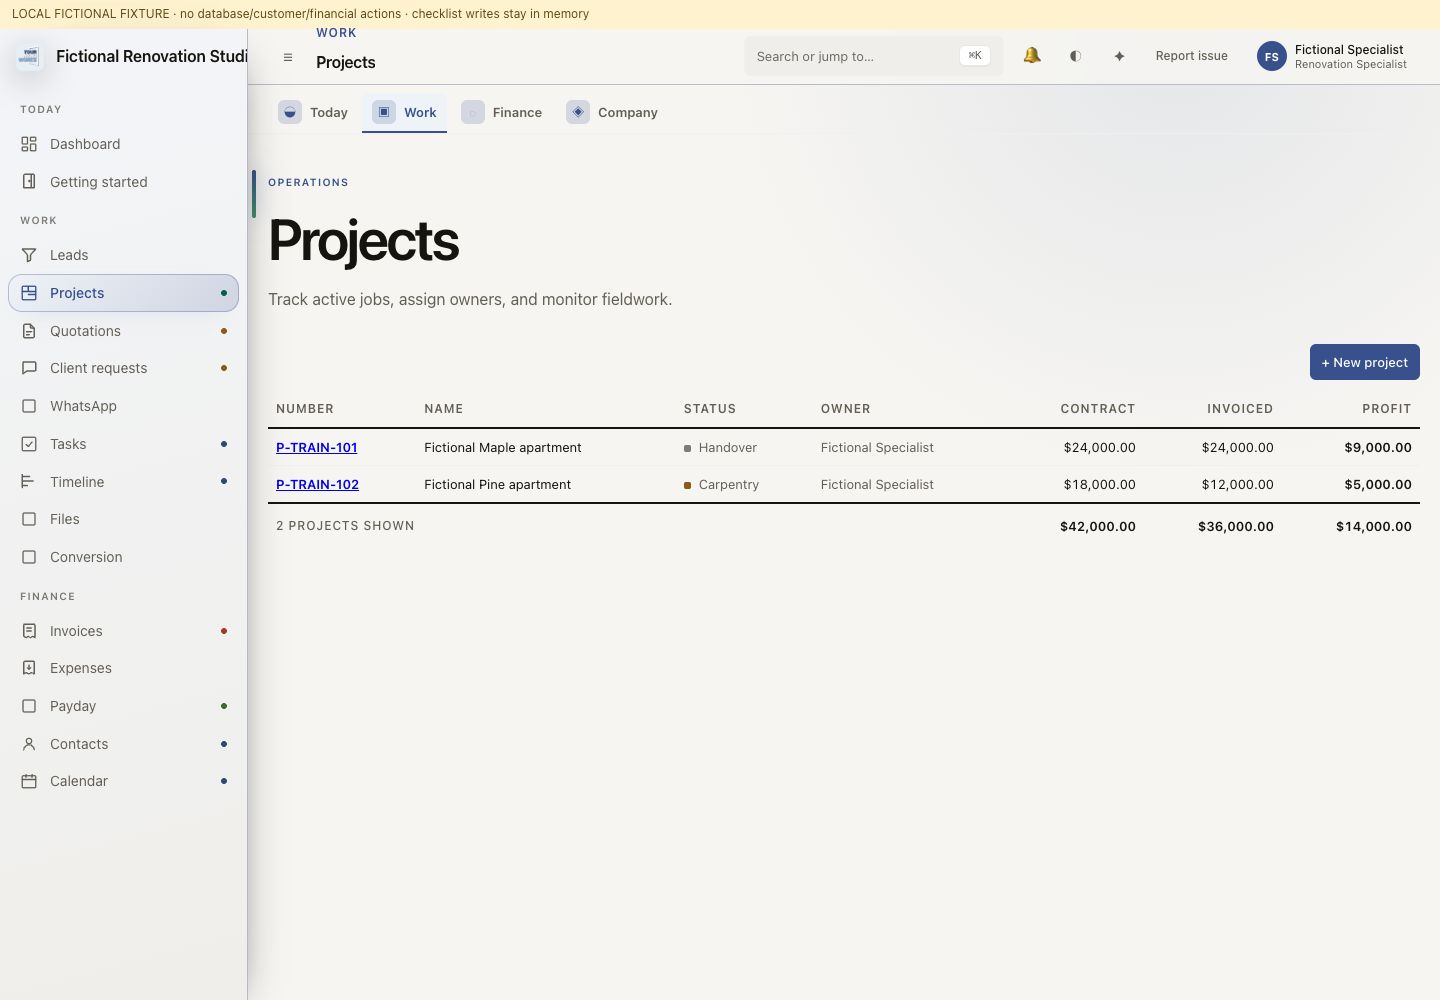Click the Timeline icon in sidebar
This screenshot has width=1440, height=1000.
click(29, 482)
